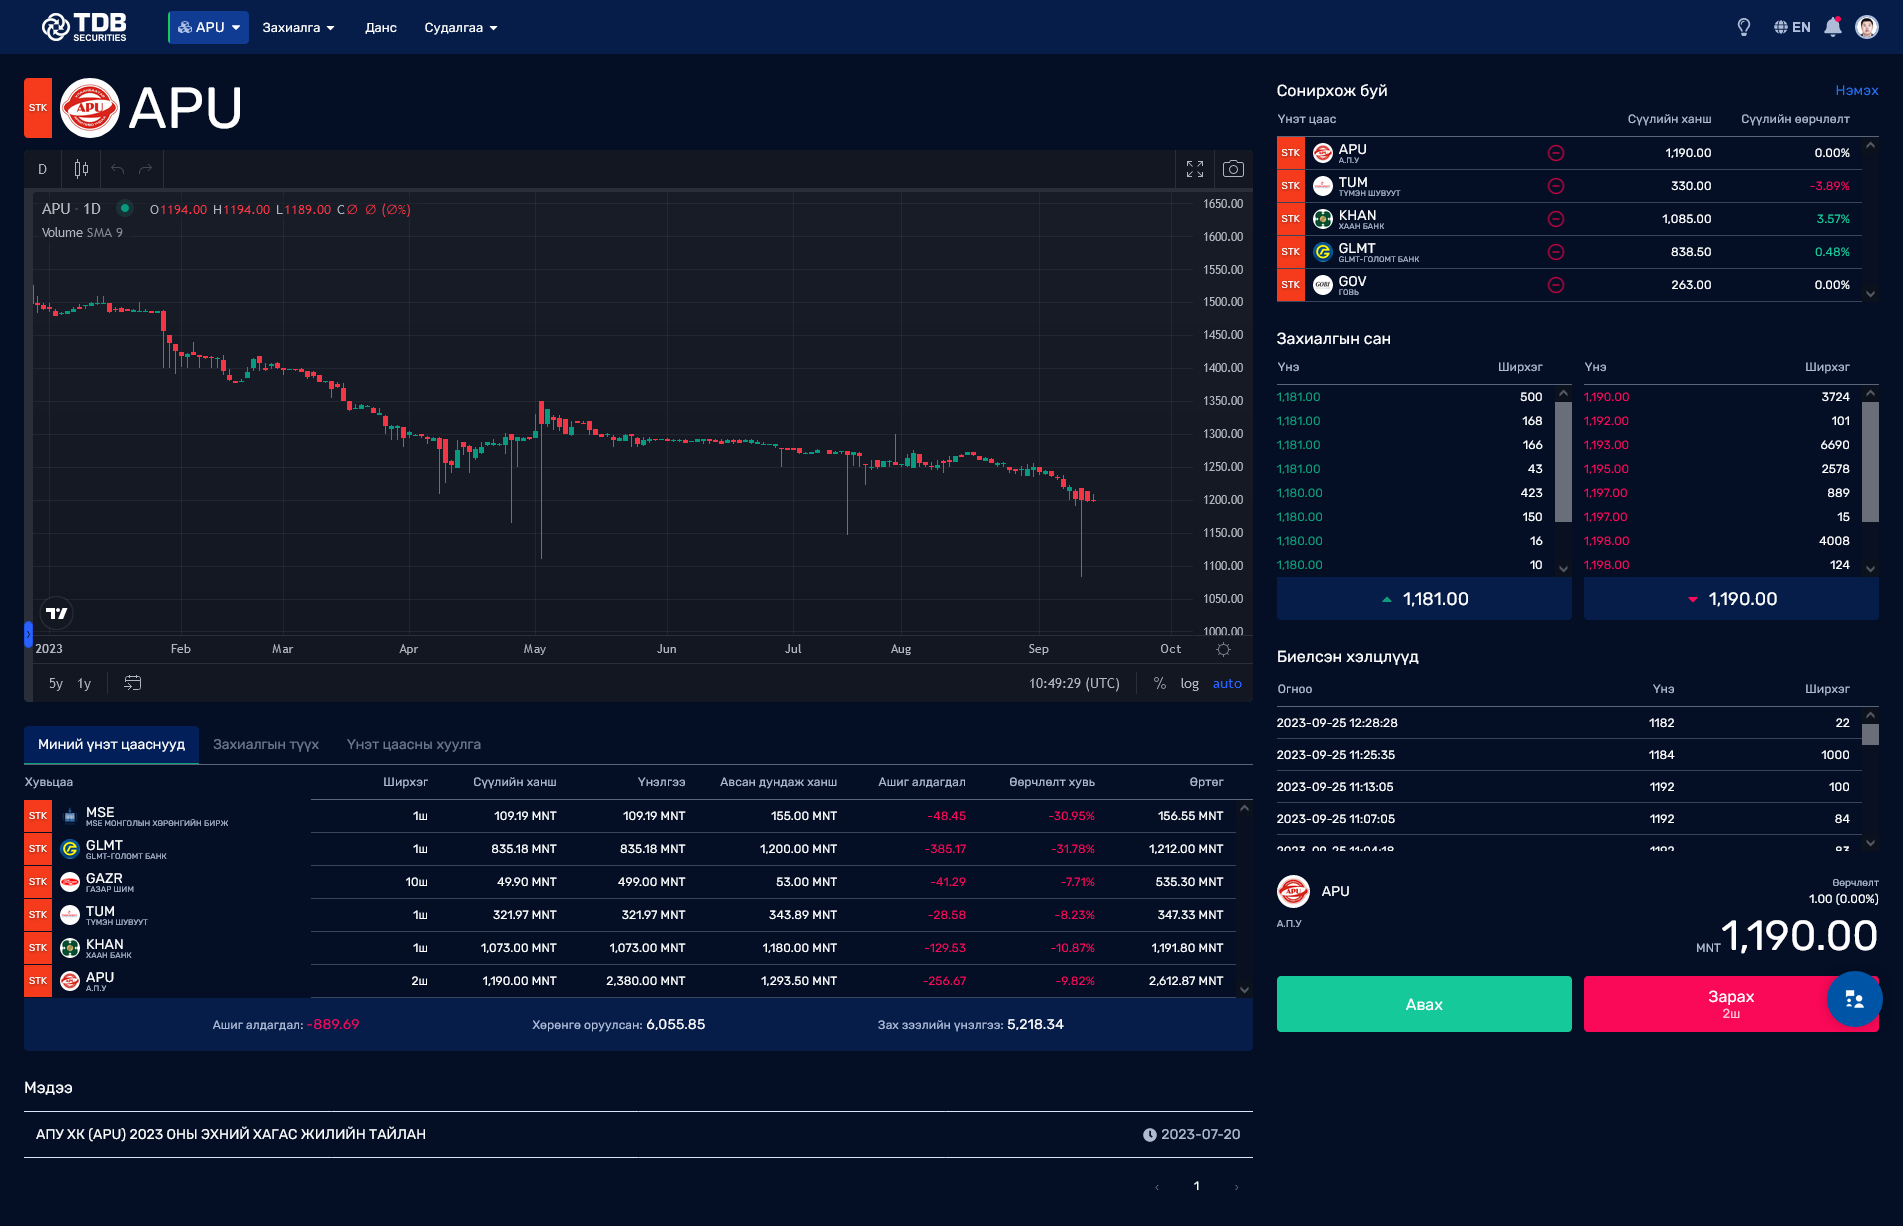Switch to the Захиалгын түүх tab
The height and width of the screenshot is (1226, 1903).
(x=266, y=744)
